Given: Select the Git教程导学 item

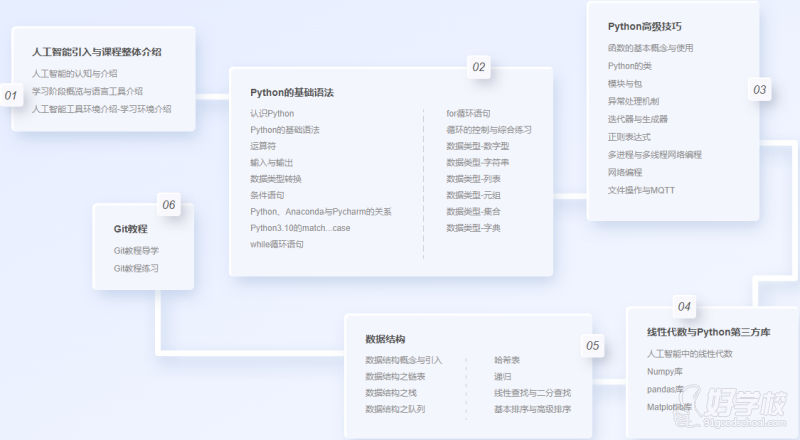Looking at the screenshot, I should [136, 250].
